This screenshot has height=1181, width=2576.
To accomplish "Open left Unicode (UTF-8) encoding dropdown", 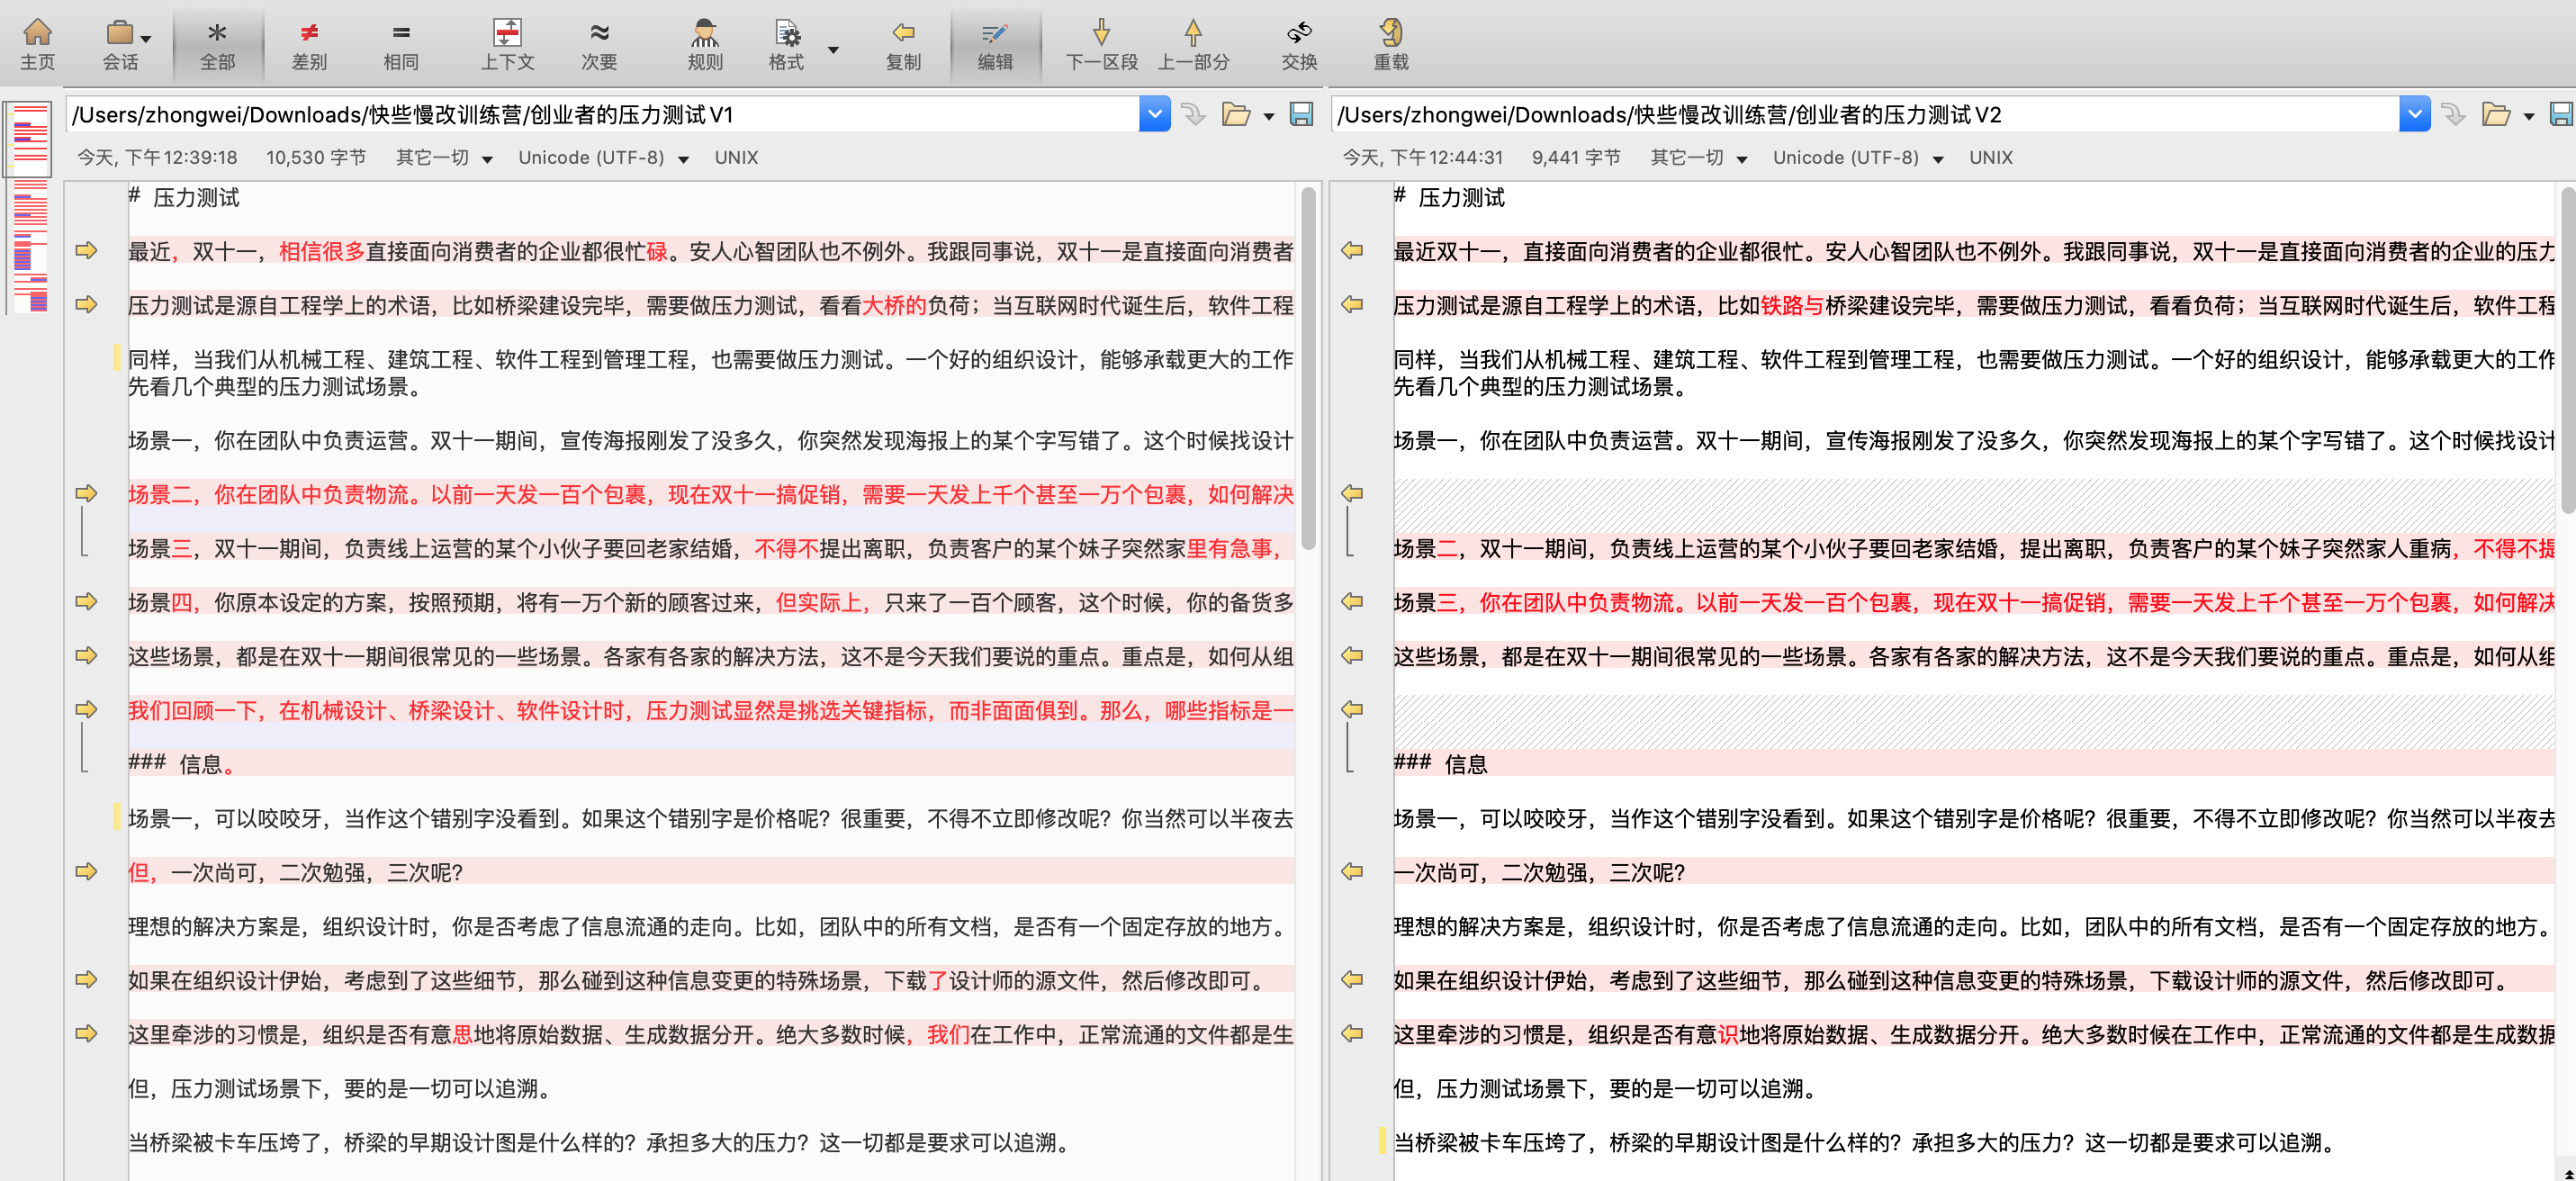I will click(x=603, y=158).
